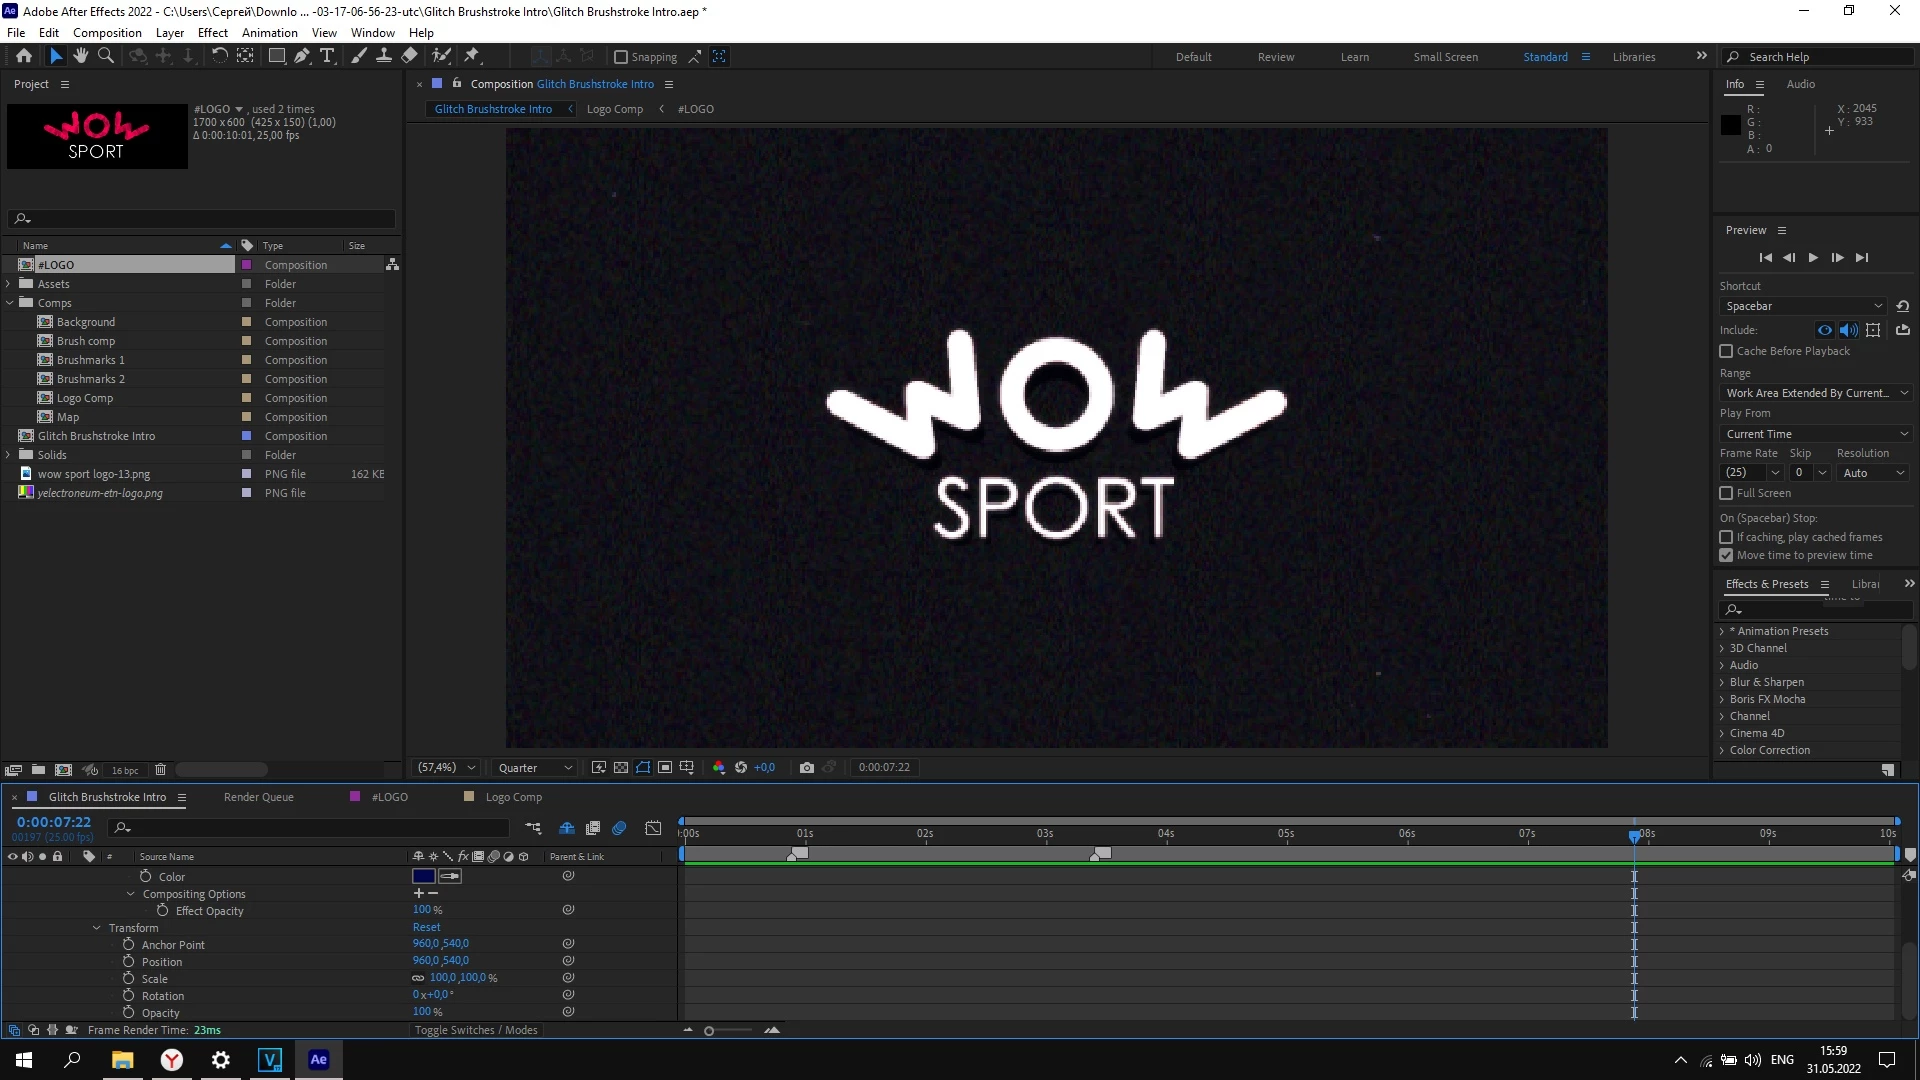Enable the Full Screen checkbox
Screen dimensions: 1920x1080
(x=1726, y=493)
